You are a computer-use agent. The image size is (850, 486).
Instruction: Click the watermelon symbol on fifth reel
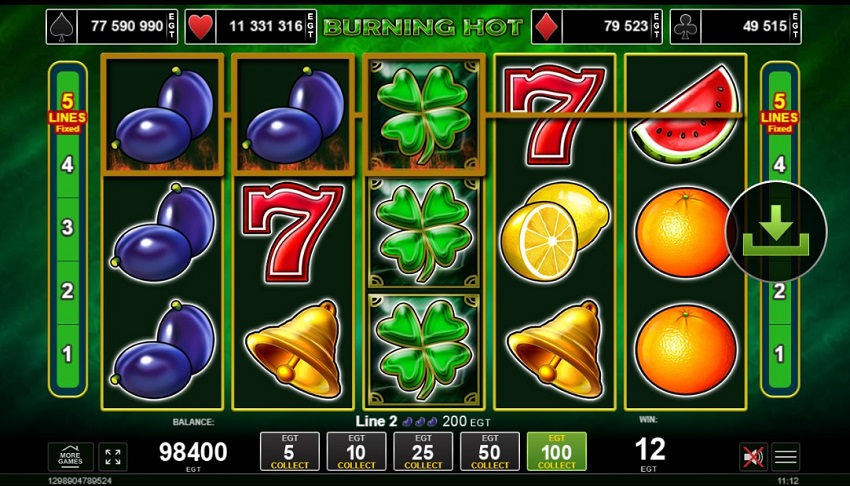[x=686, y=114]
